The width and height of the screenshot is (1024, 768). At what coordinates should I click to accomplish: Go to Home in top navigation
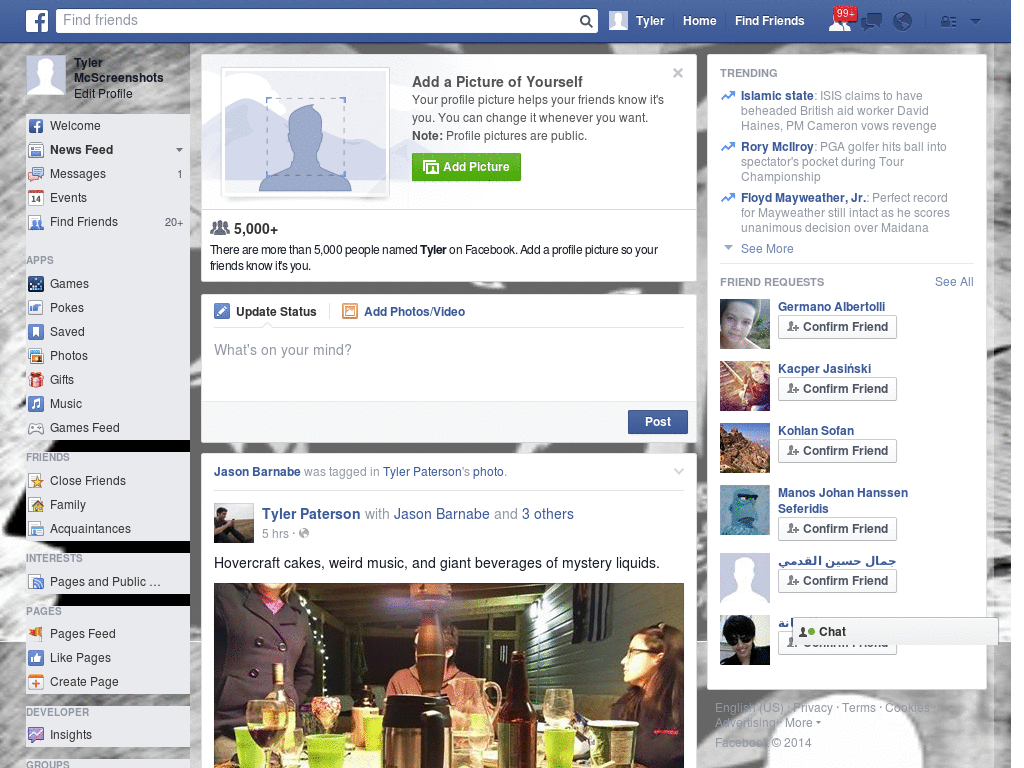(699, 21)
